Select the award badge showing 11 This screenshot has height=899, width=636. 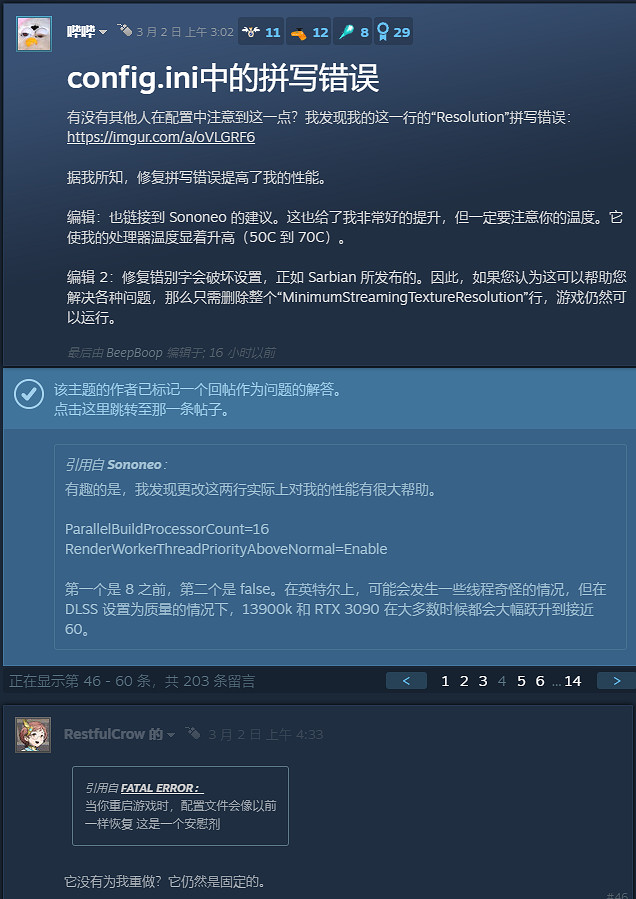[x=261, y=32]
